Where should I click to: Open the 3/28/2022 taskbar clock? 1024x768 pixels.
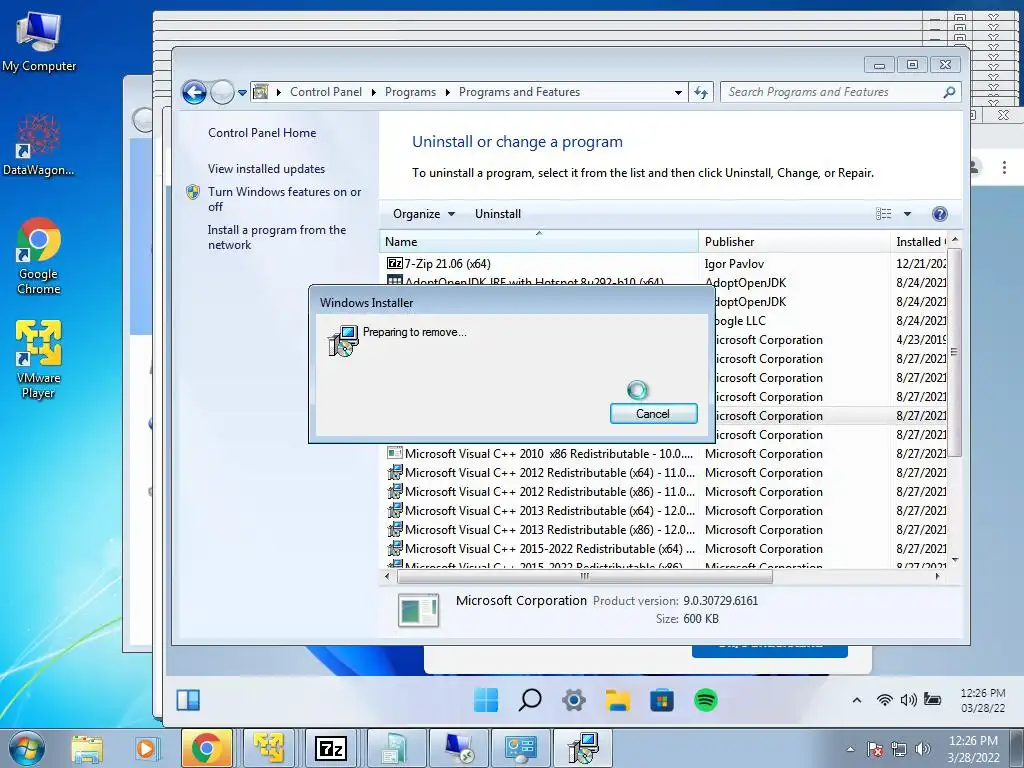coord(973,749)
